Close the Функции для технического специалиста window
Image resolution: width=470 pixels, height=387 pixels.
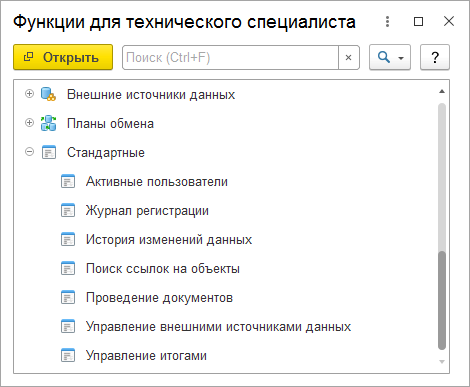[449, 21]
